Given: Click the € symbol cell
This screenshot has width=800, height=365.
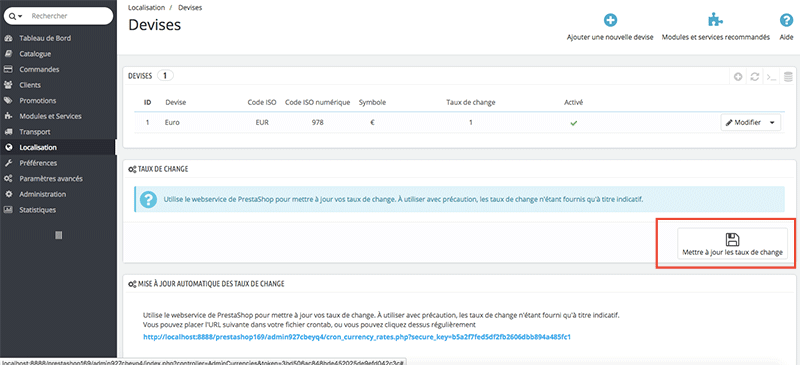Looking at the screenshot, I should pos(372,123).
